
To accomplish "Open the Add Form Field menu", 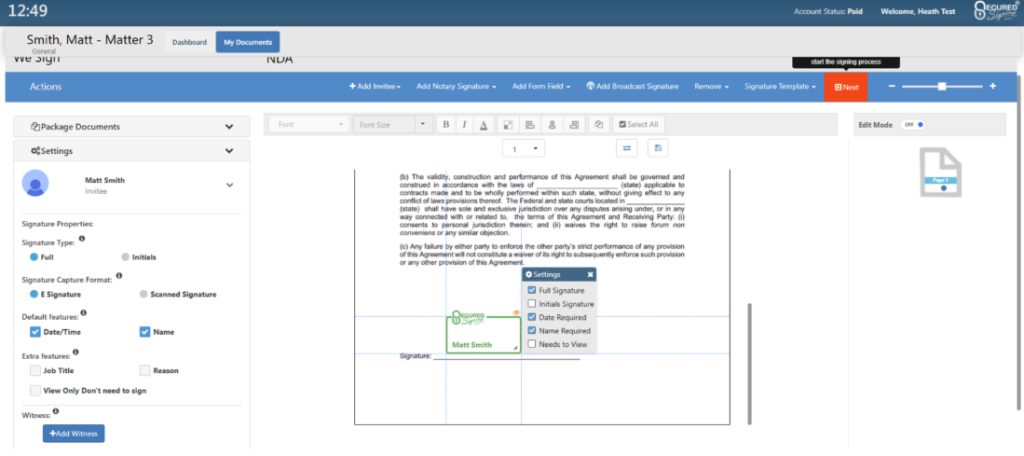I will (x=541, y=86).
